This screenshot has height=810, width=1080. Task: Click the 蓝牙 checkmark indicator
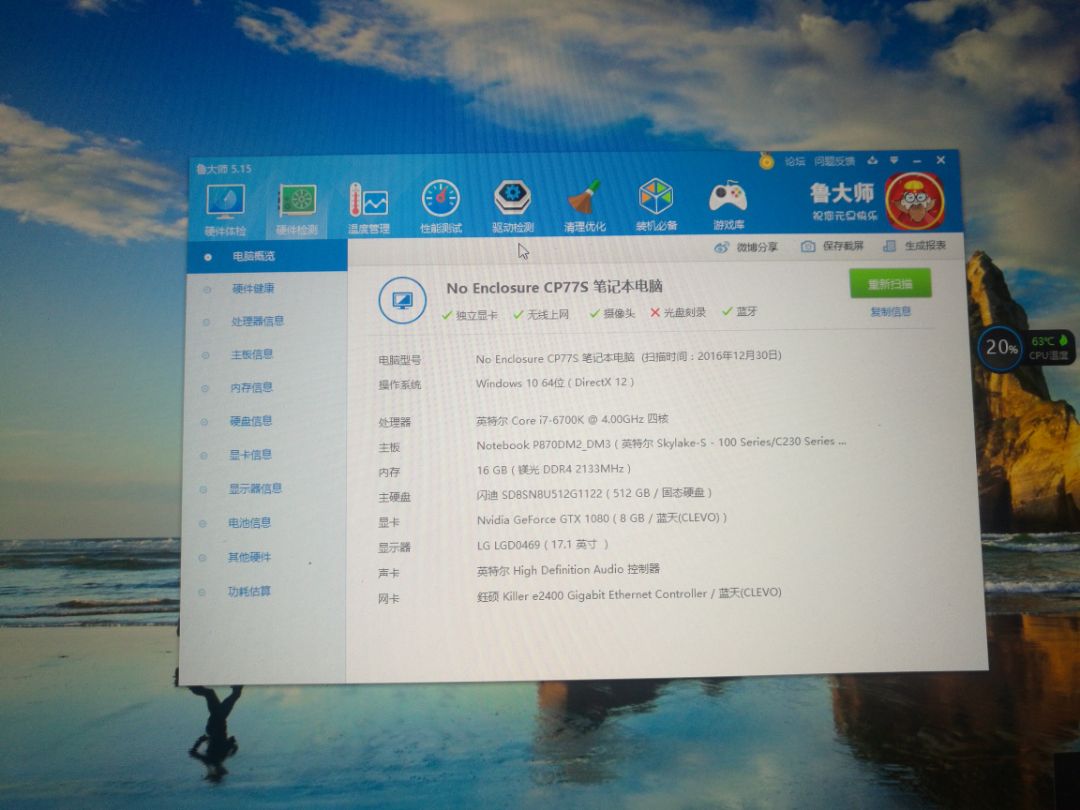point(727,311)
